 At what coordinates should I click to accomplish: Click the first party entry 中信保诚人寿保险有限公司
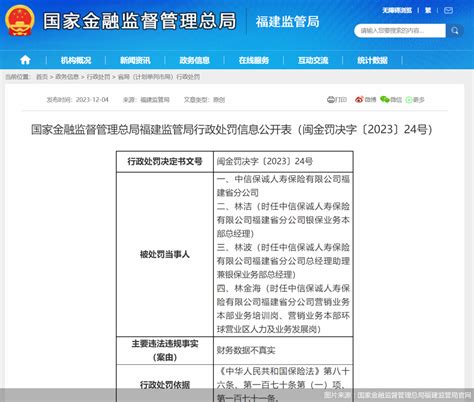pos(283,186)
